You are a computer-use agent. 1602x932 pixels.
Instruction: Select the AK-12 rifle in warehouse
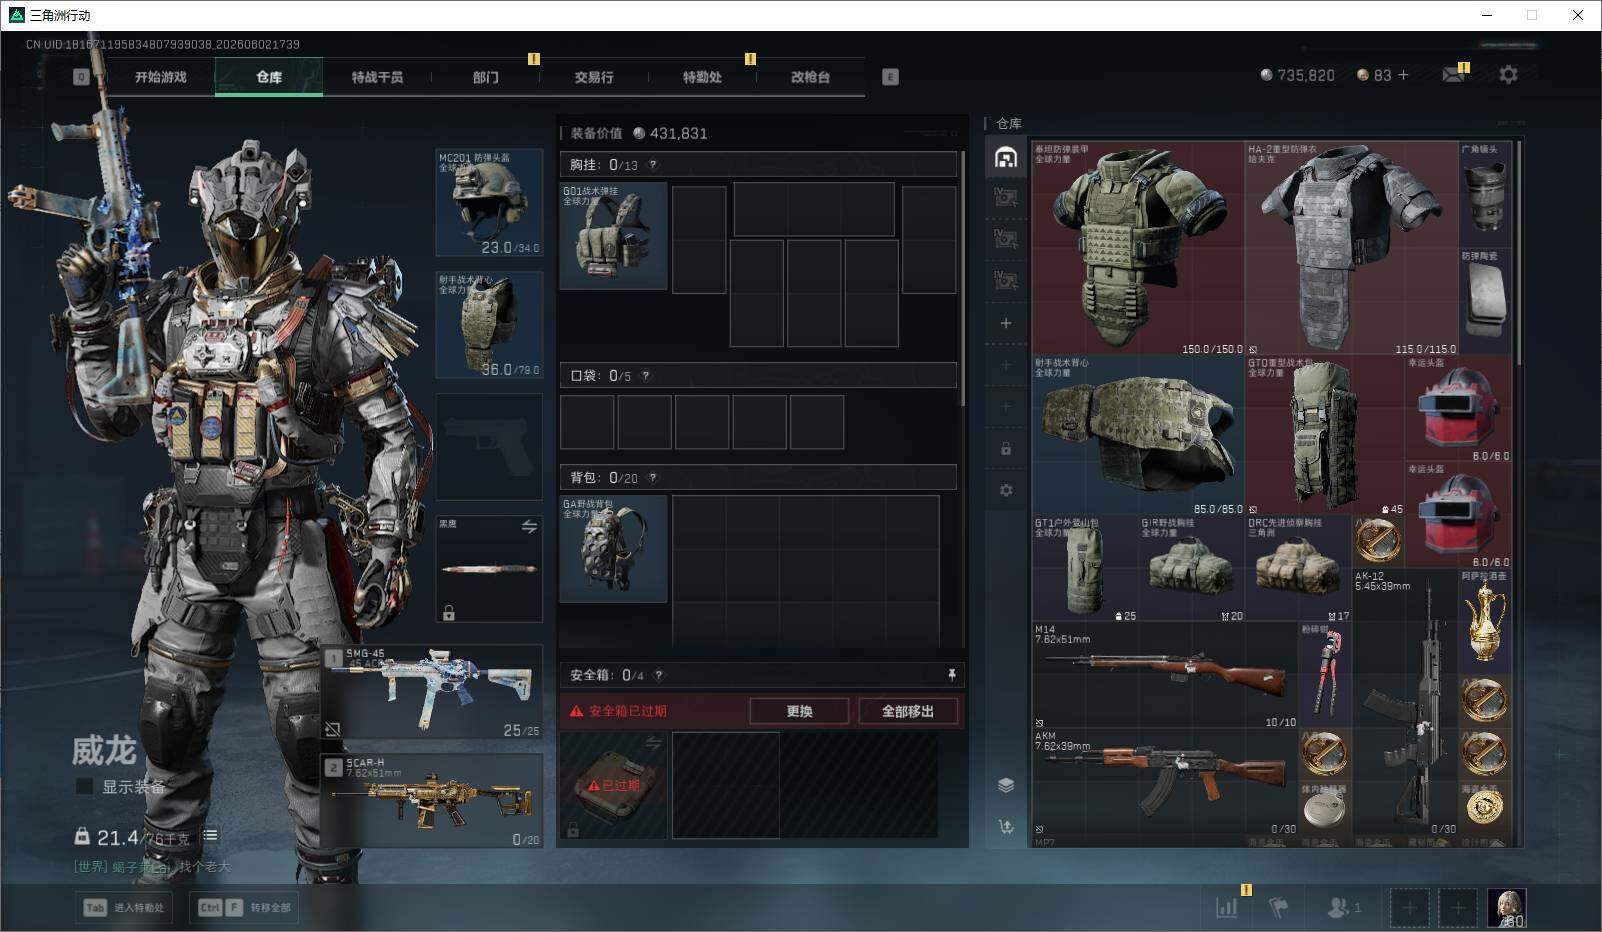(x=1405, y=702)
